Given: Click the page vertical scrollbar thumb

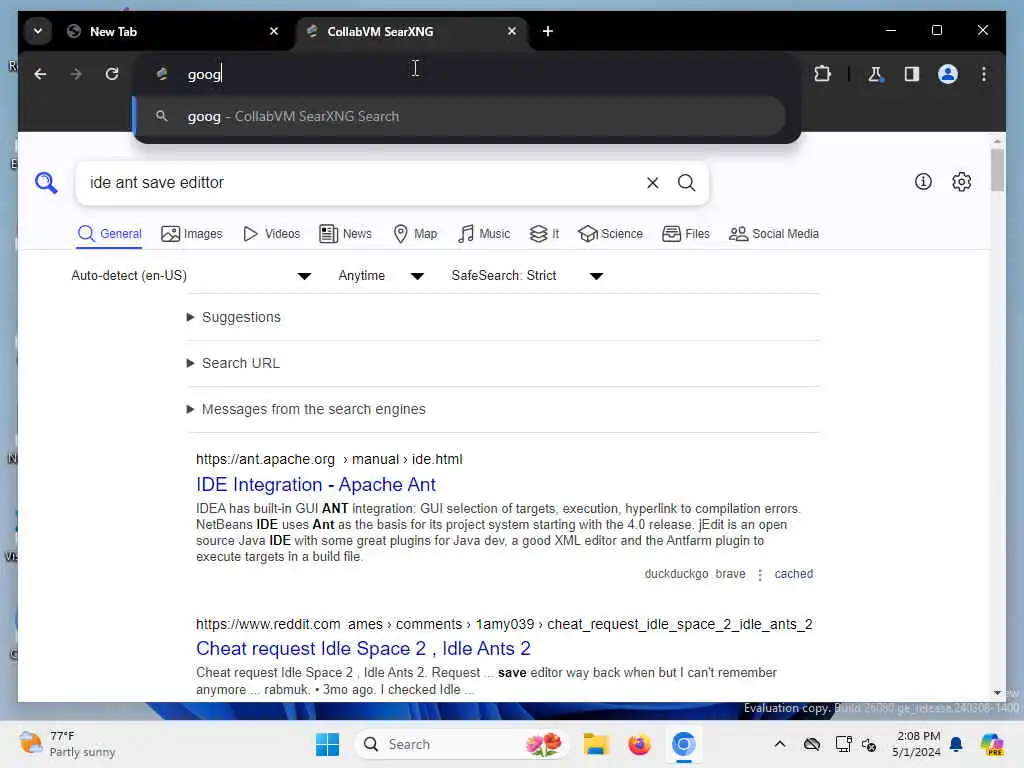Looking at the screenshot, I should coord(997,170).
